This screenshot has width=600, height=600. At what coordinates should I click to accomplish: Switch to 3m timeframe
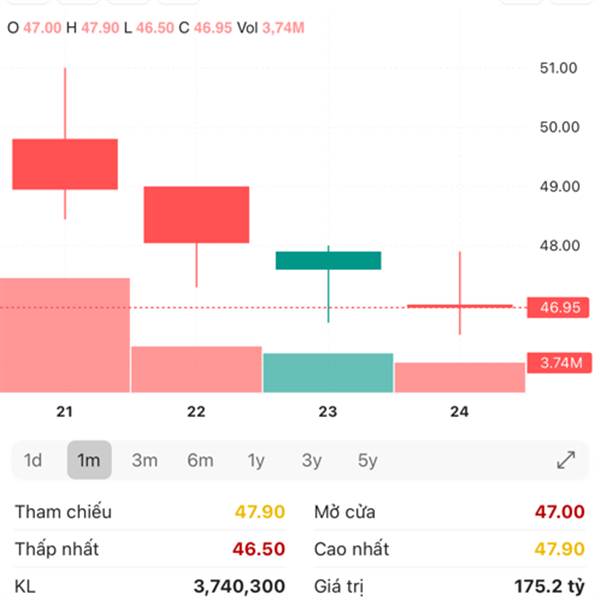[x=145, y=461]
